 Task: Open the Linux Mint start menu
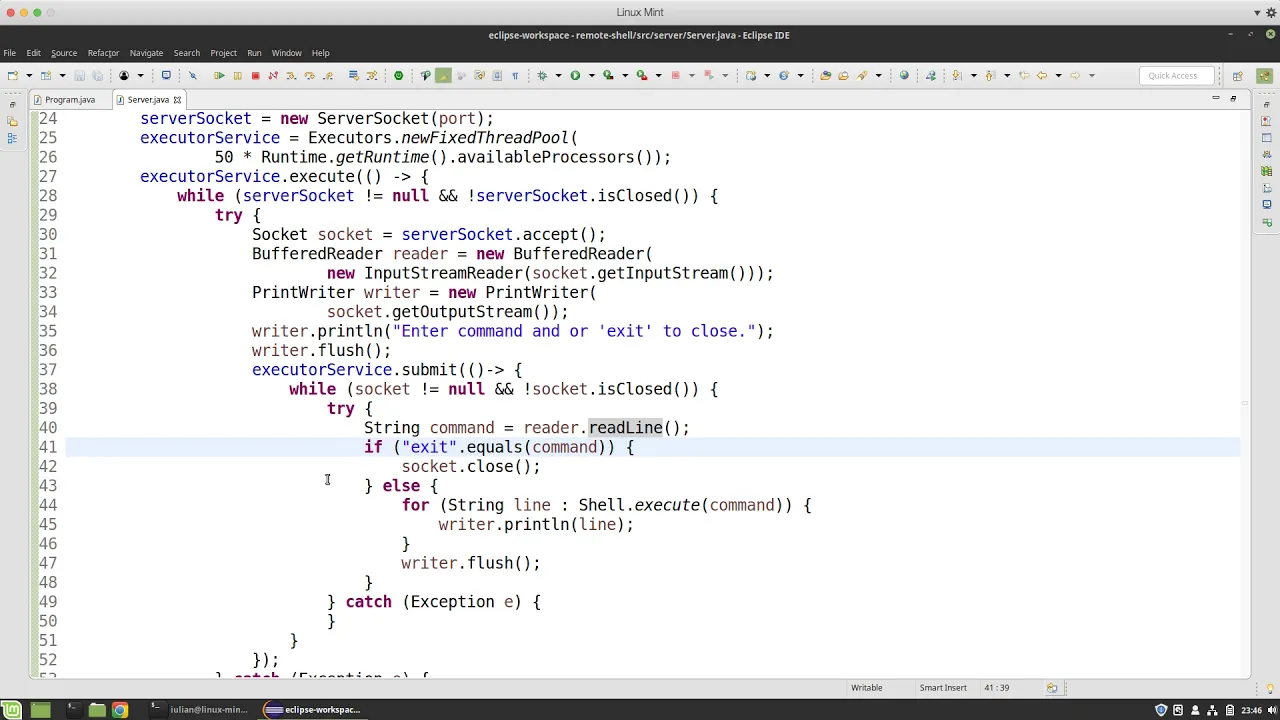click(x=13, y=710)
